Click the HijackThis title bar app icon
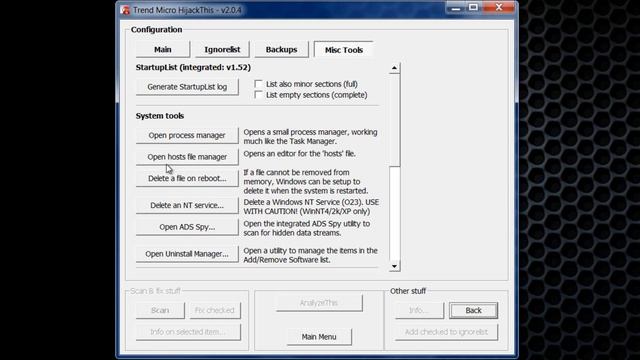Viewport: 640px width, 360px height. click(125, 10)
